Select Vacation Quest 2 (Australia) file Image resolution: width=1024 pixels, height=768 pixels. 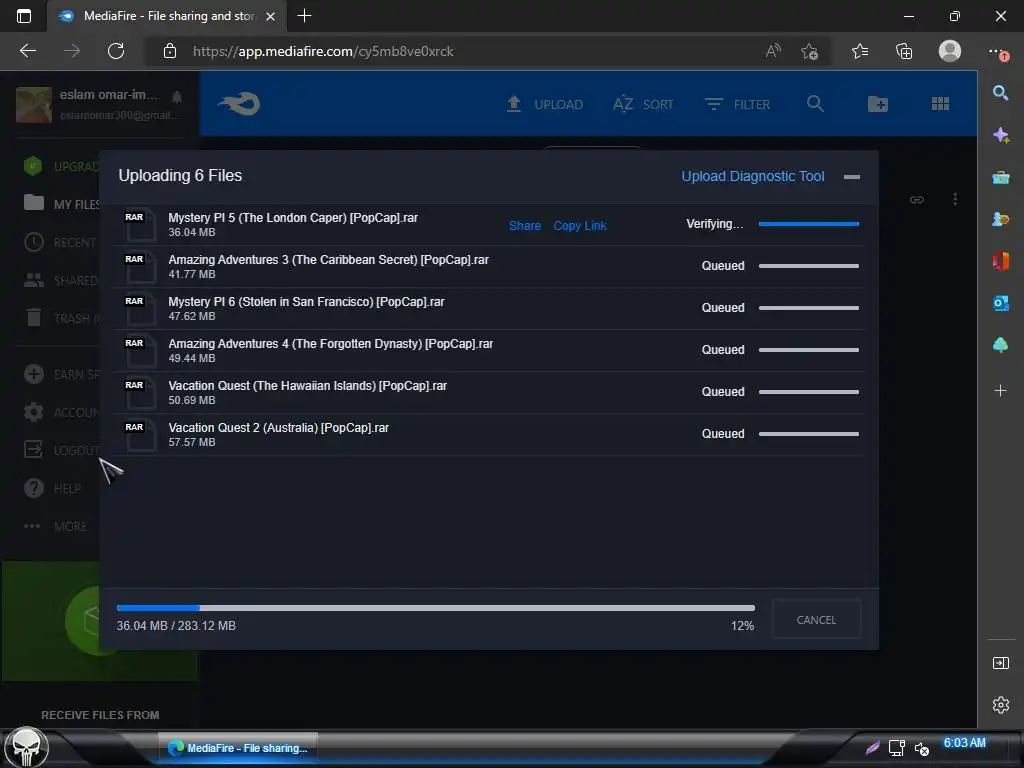point(278,427)
